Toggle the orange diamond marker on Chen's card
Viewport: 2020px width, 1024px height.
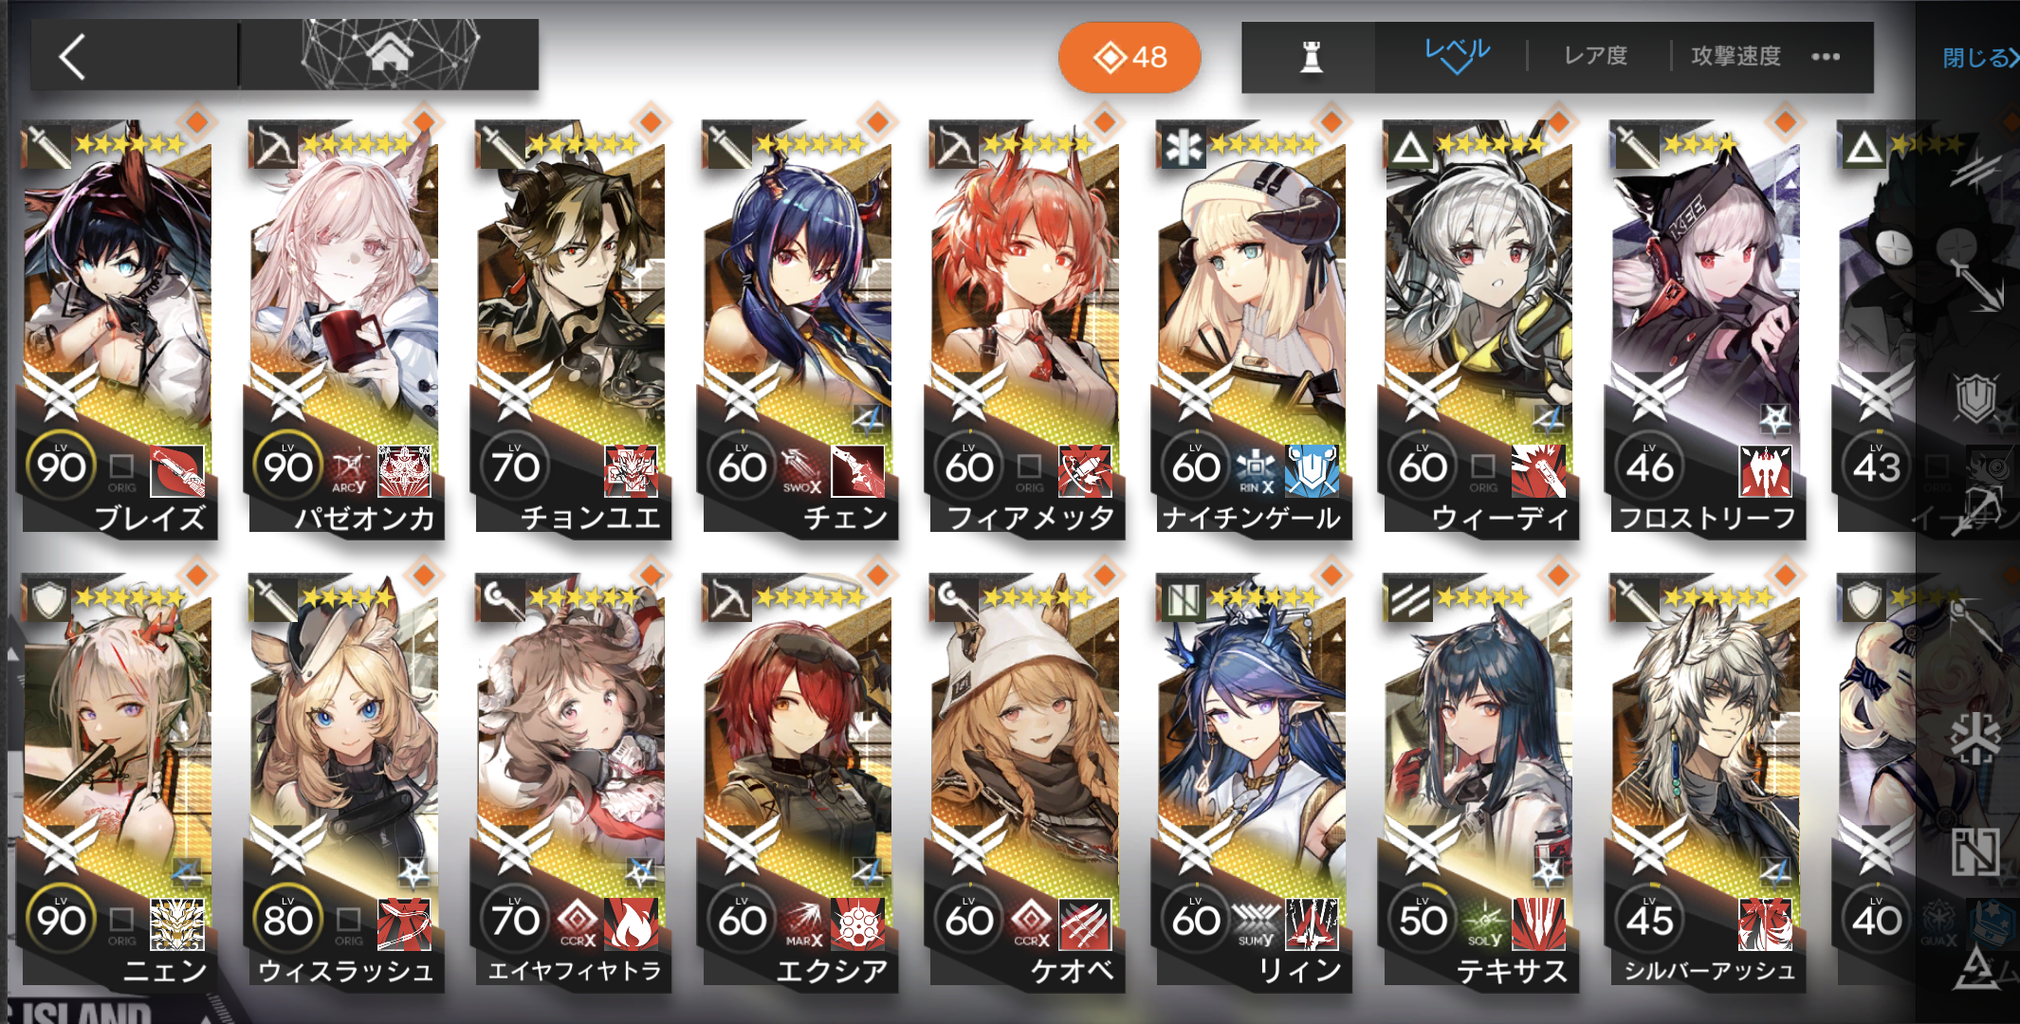878,122
